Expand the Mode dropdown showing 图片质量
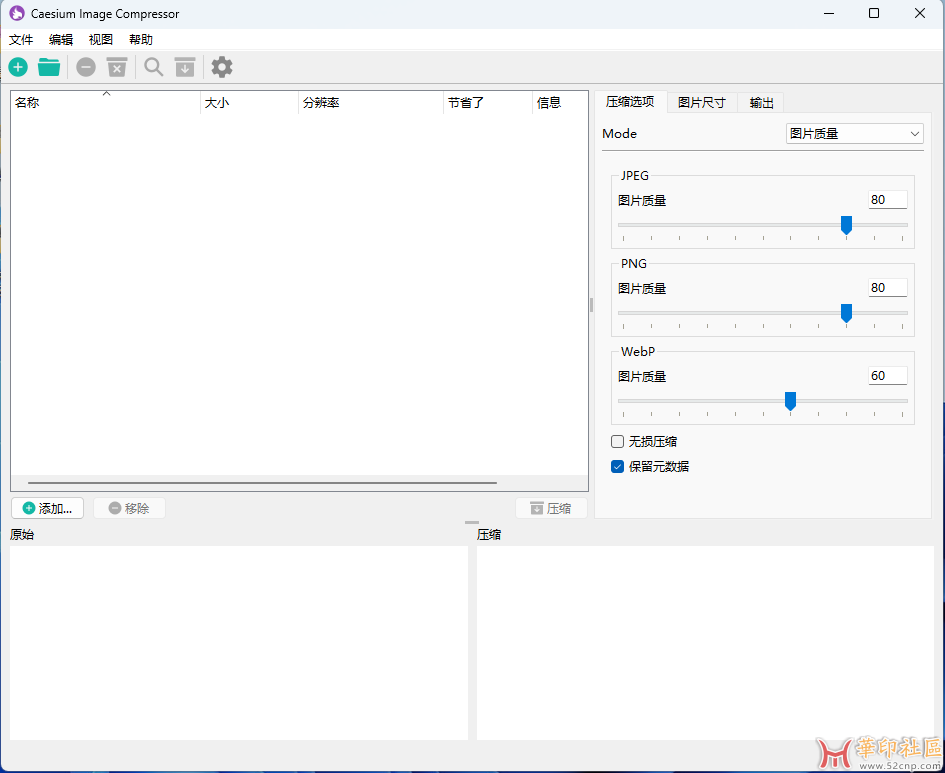Image resolution: width=945 pixels, height=773 pixels. coord(855,134)
